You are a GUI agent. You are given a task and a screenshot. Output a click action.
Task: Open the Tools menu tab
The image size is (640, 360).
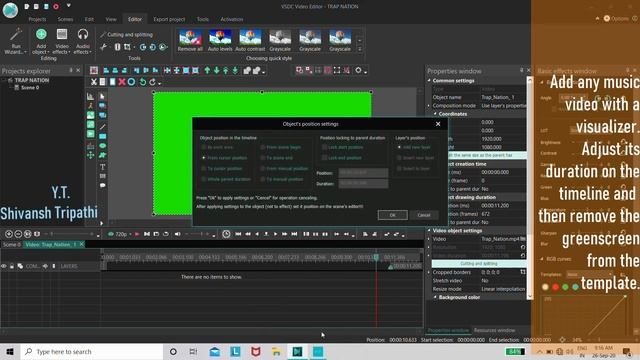coord(202,19)
